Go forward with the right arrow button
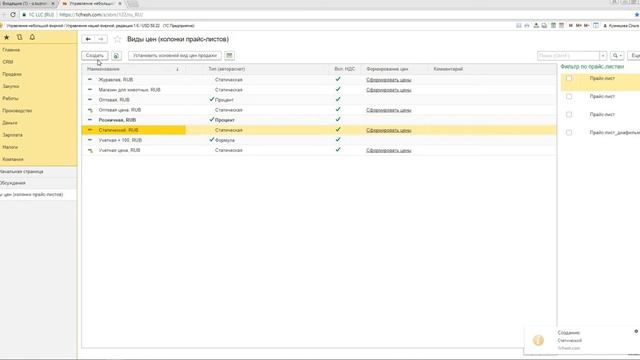Image resolution: width=640 pixels, height=360 pixels. (x=101, y=39)
